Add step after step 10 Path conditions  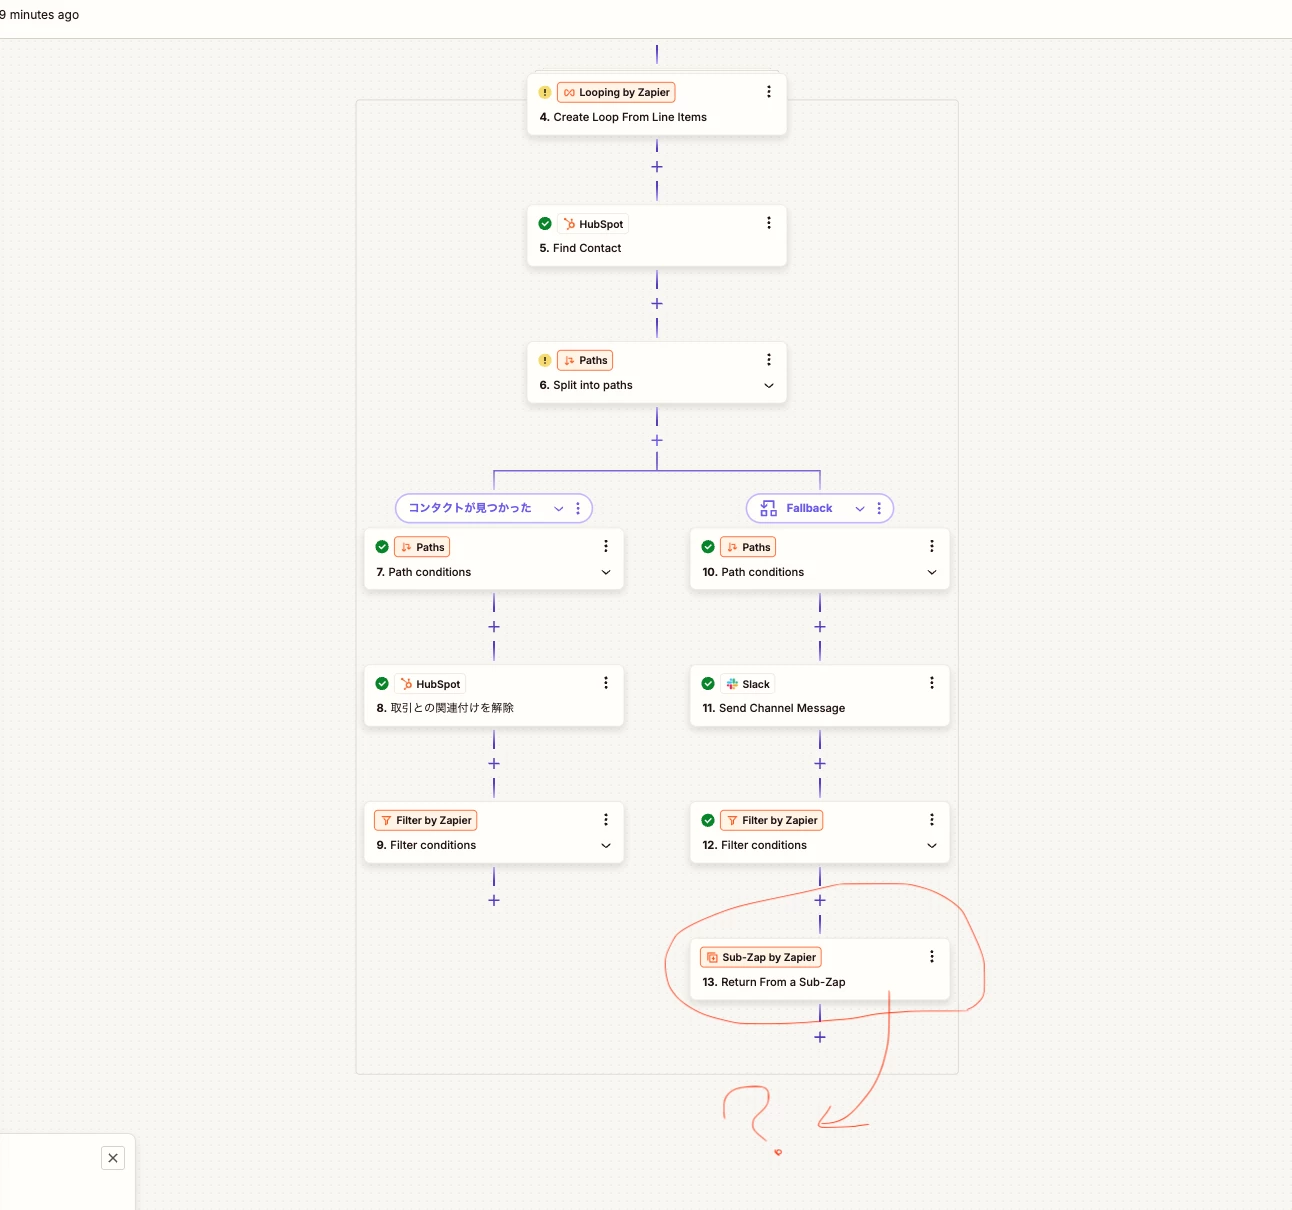pyautogui.click(x=820, y=627)
